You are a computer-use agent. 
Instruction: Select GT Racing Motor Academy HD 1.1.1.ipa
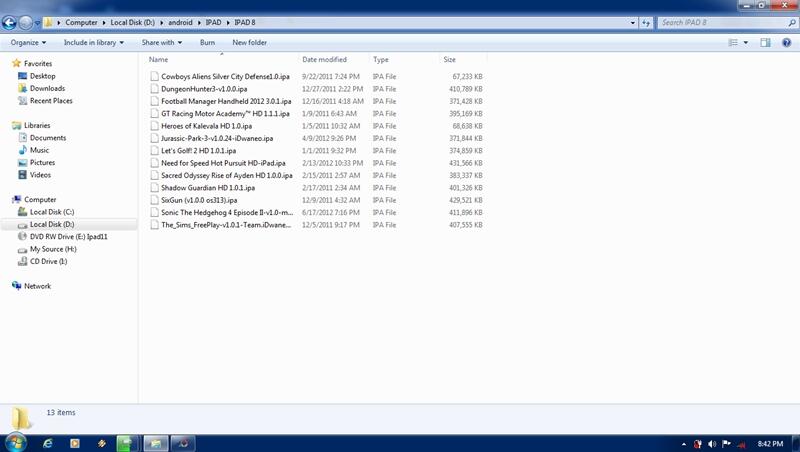(x=225, y=114)
